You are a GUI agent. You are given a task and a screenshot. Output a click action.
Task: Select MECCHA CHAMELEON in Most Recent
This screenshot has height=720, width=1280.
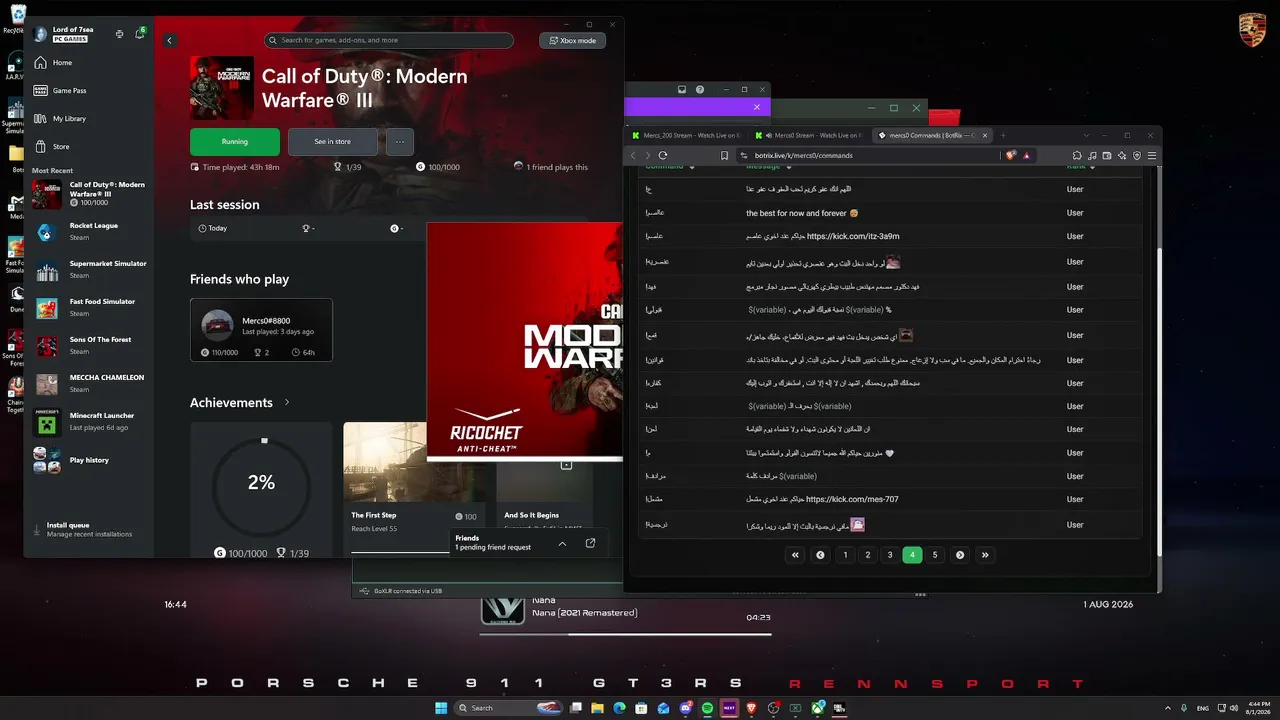click(89, 384)
